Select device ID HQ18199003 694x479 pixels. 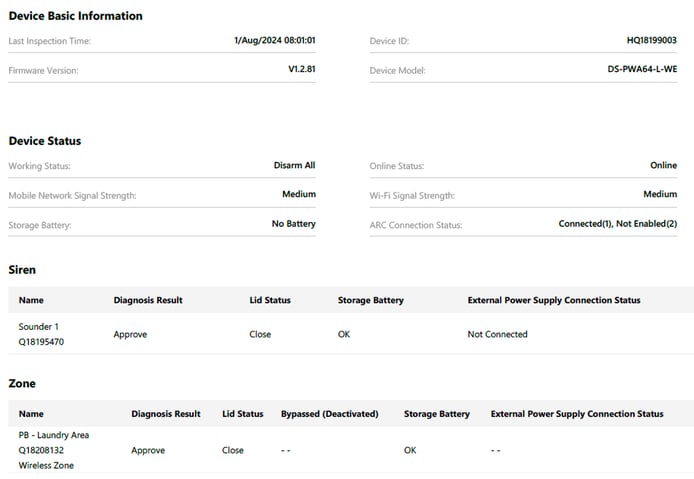coord(652,40)
